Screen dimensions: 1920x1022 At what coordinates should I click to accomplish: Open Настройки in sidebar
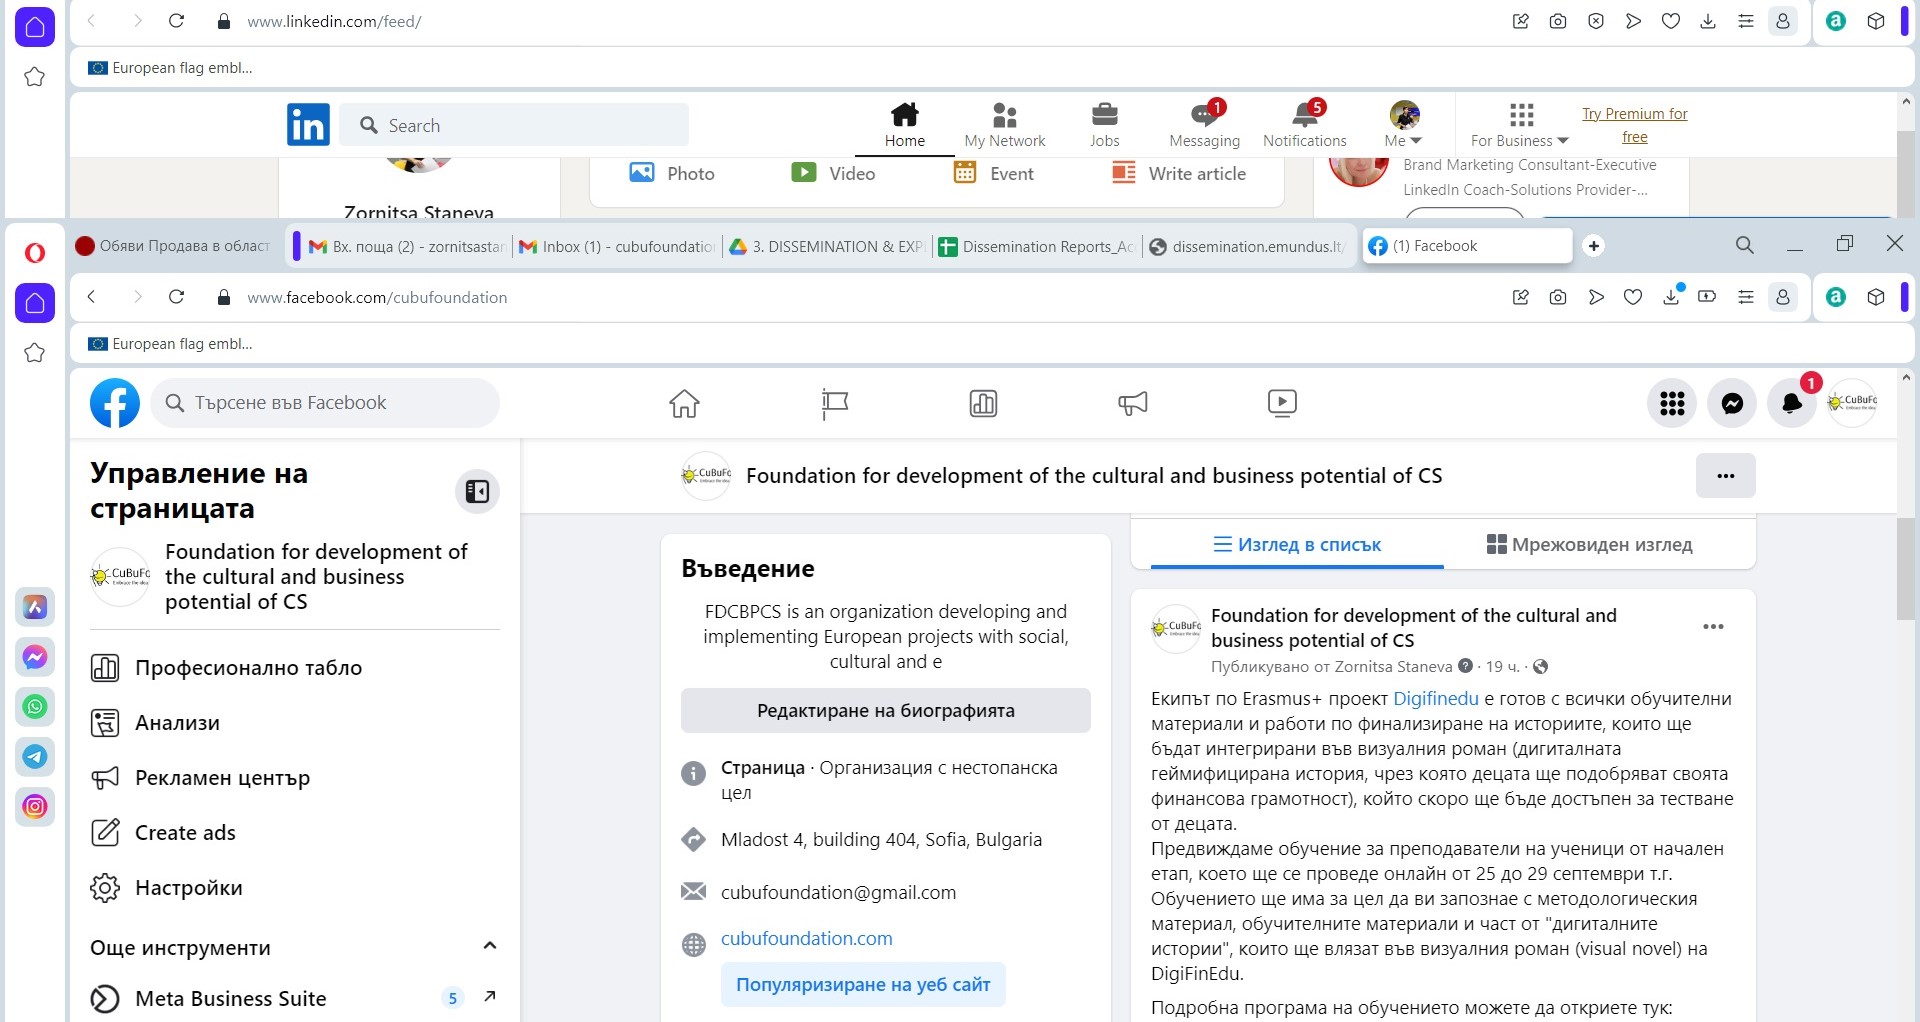(295, 888)
